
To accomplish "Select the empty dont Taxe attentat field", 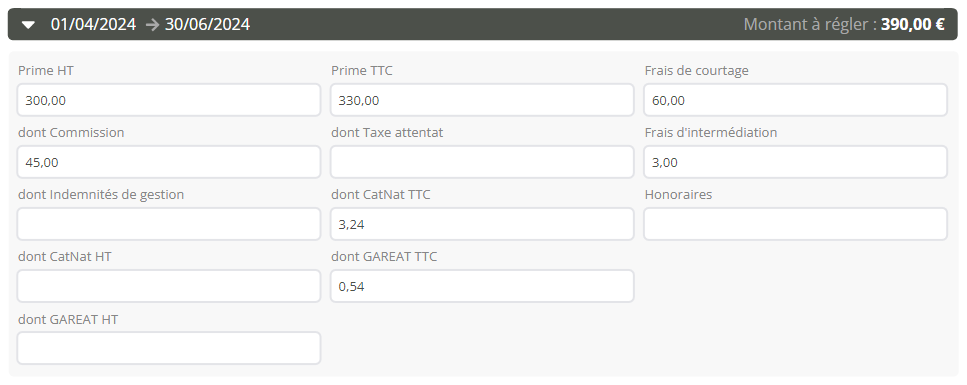I will point(482,162).
